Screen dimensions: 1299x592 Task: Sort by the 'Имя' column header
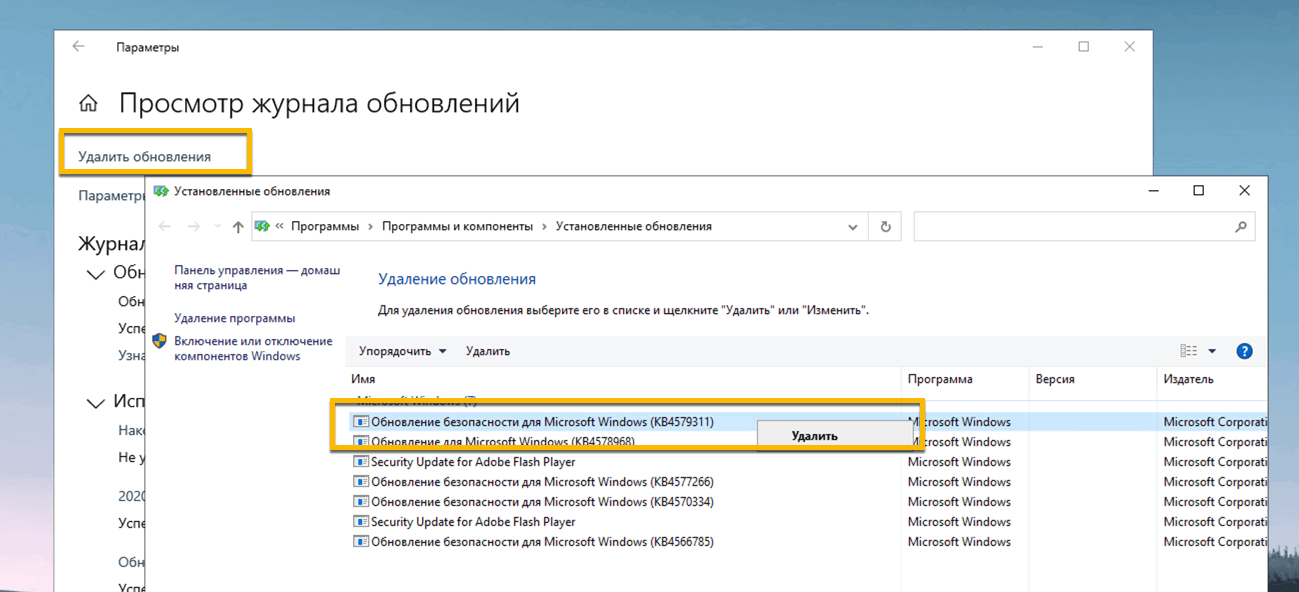[623, 379]
